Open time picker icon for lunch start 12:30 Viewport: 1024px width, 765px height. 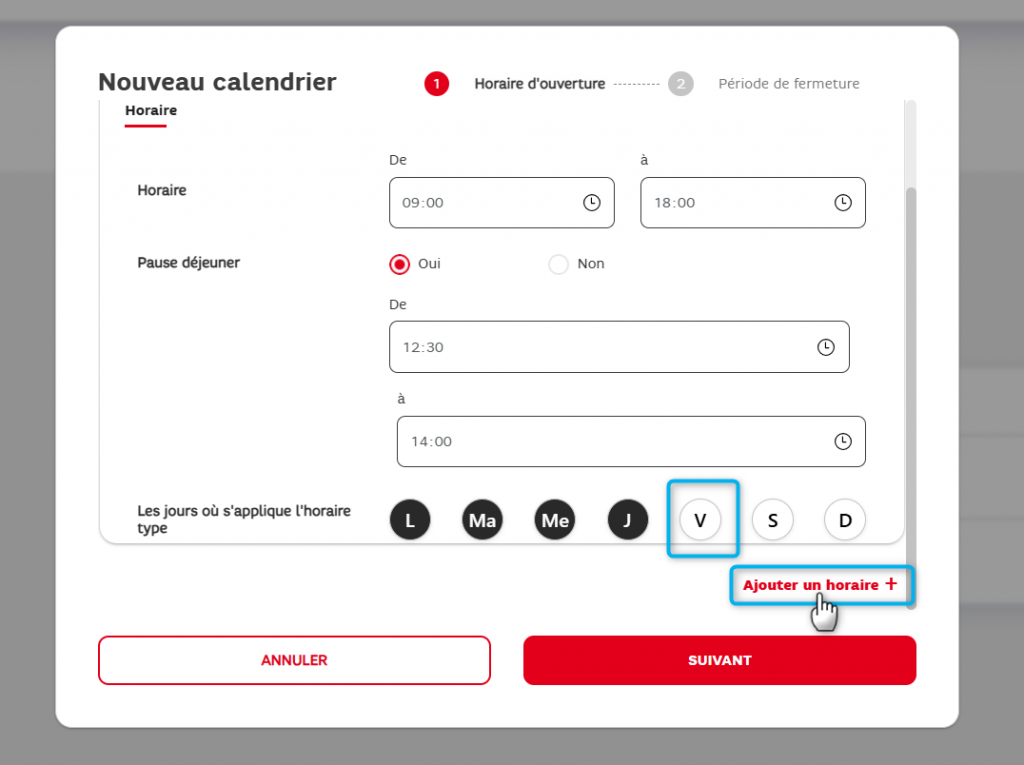click(x=826, y=348)
